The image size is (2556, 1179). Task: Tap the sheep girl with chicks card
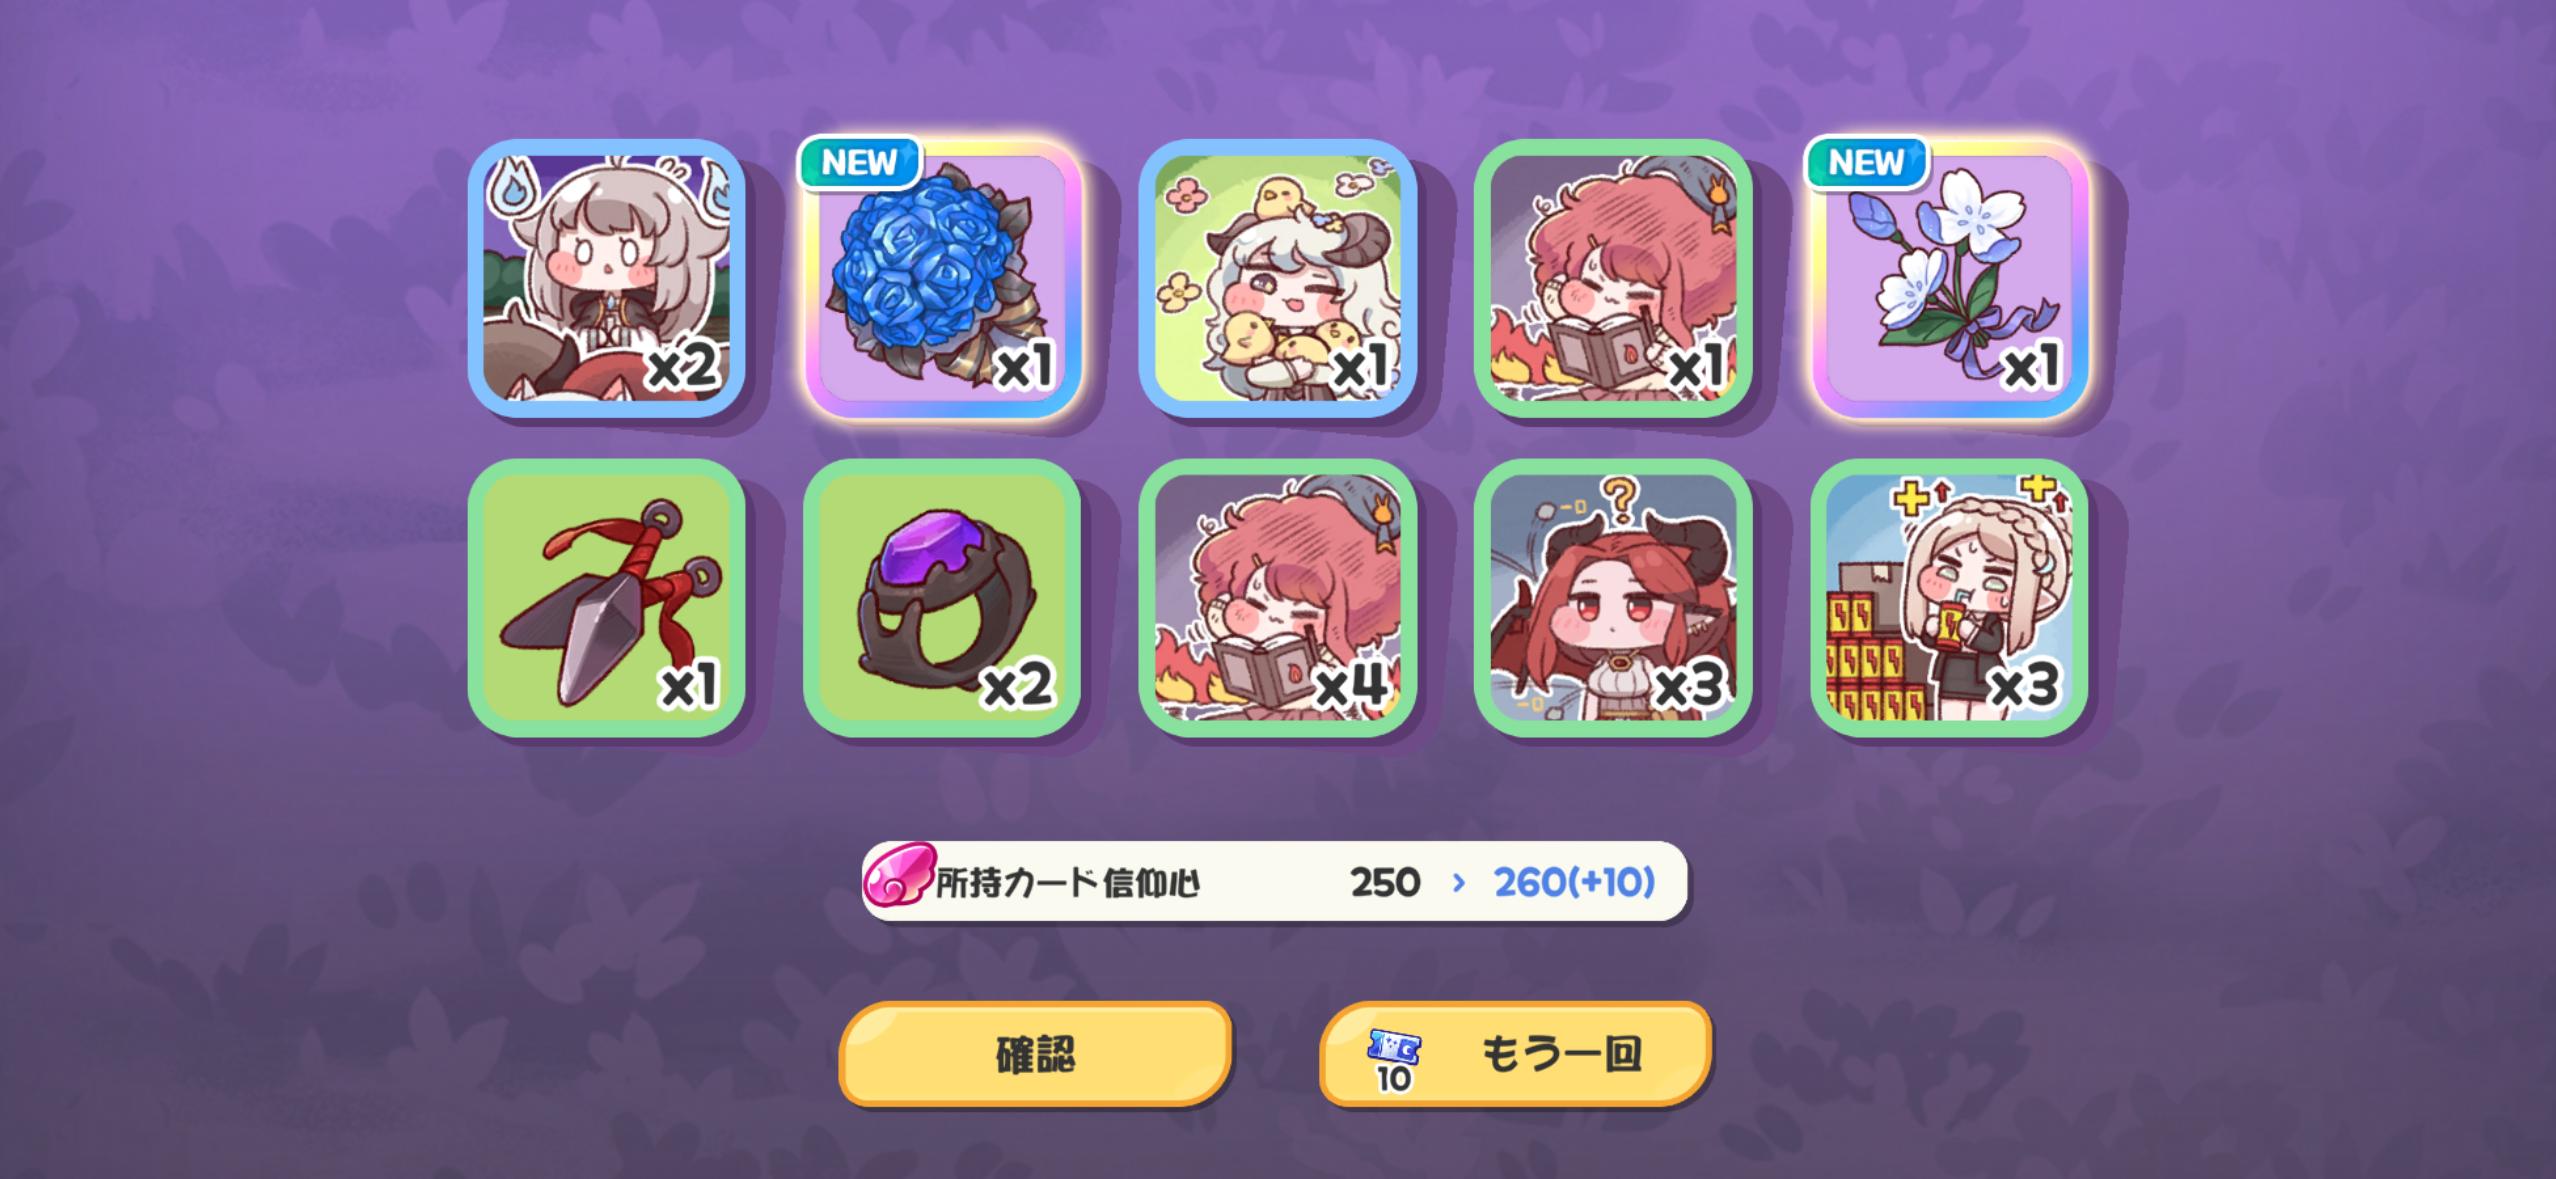[x=1278, y=278]
